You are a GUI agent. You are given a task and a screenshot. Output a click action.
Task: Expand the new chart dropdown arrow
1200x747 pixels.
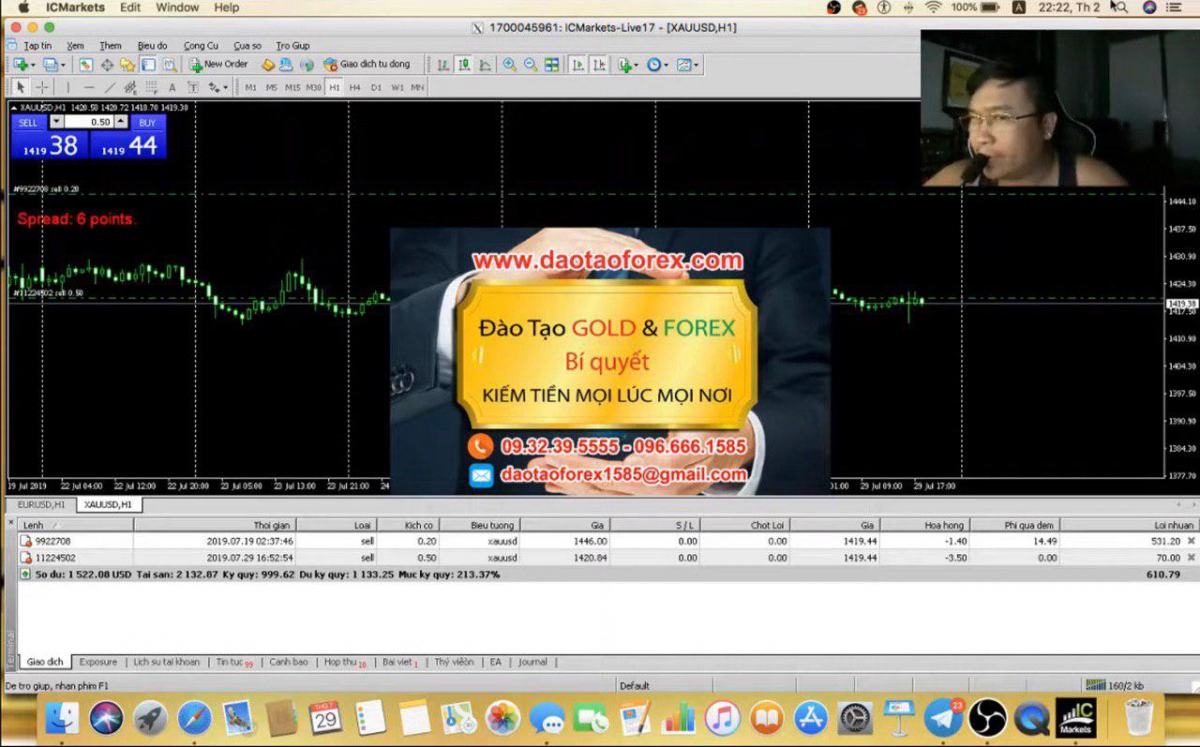(x=33, y=65)
